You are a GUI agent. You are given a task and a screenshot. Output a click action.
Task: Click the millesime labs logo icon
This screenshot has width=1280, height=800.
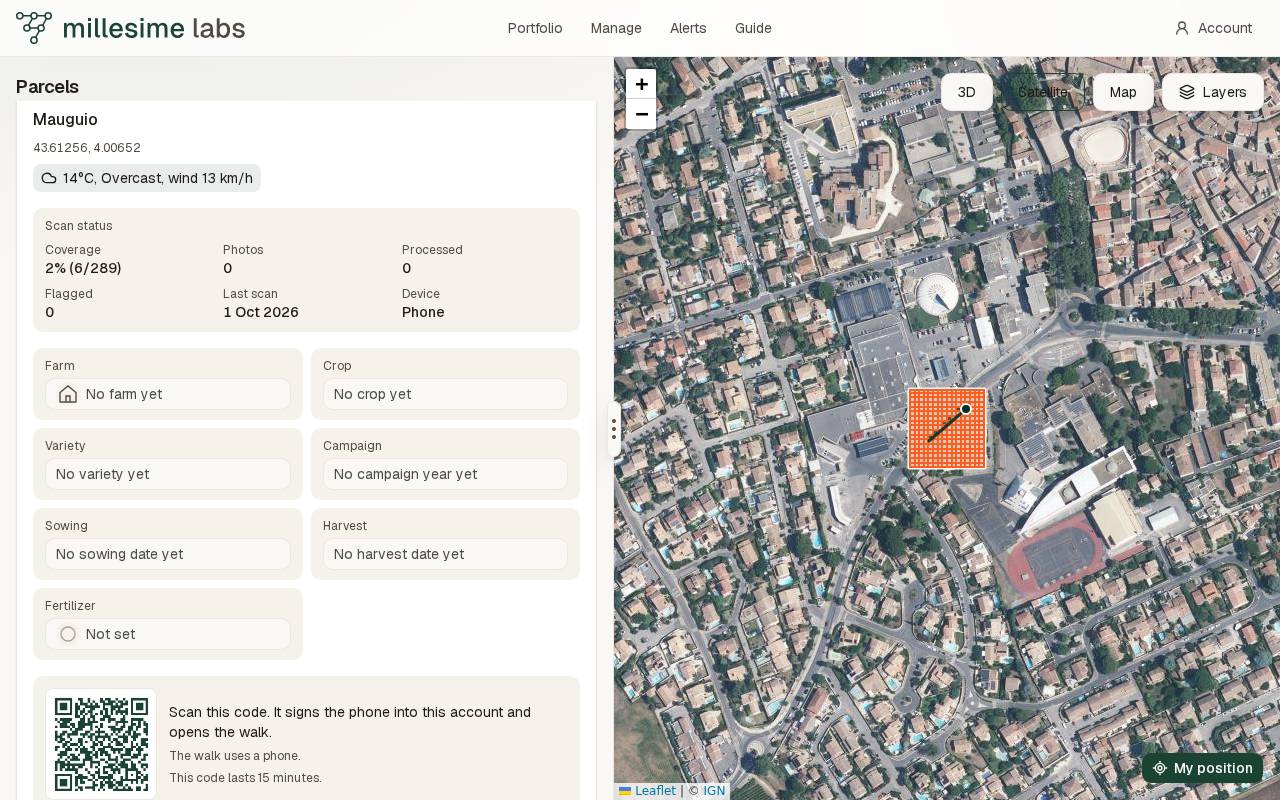point(34,28)
